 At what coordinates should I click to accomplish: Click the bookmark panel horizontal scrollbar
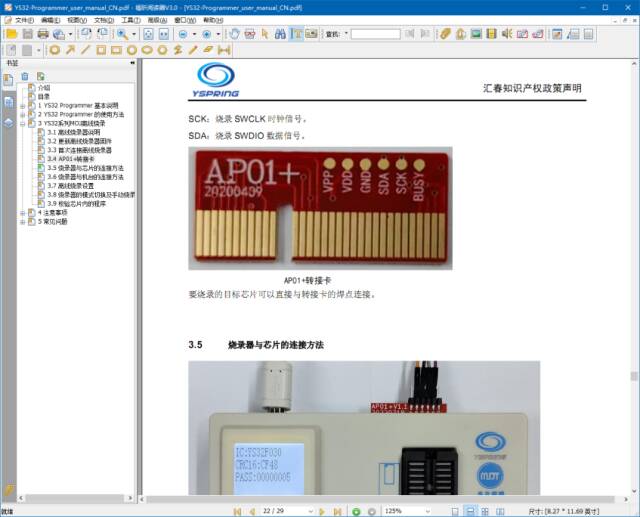pos(74,498)
